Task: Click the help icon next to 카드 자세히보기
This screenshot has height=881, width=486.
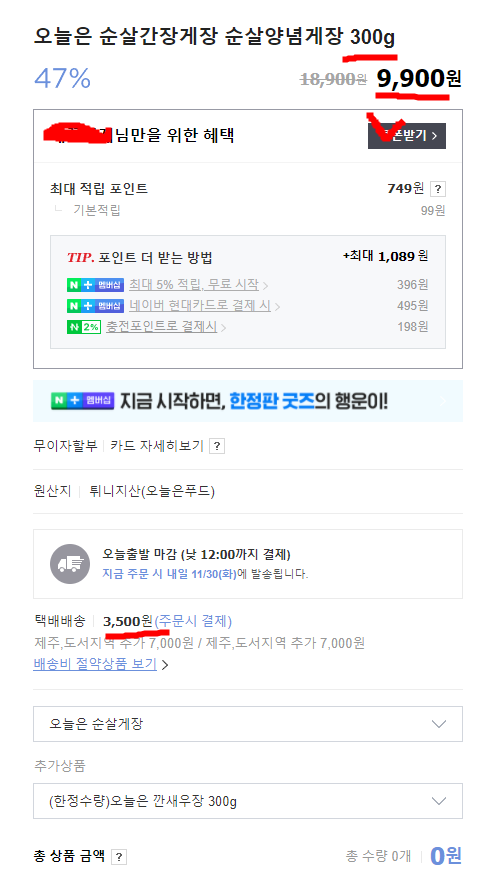Action: pos(217,446)
